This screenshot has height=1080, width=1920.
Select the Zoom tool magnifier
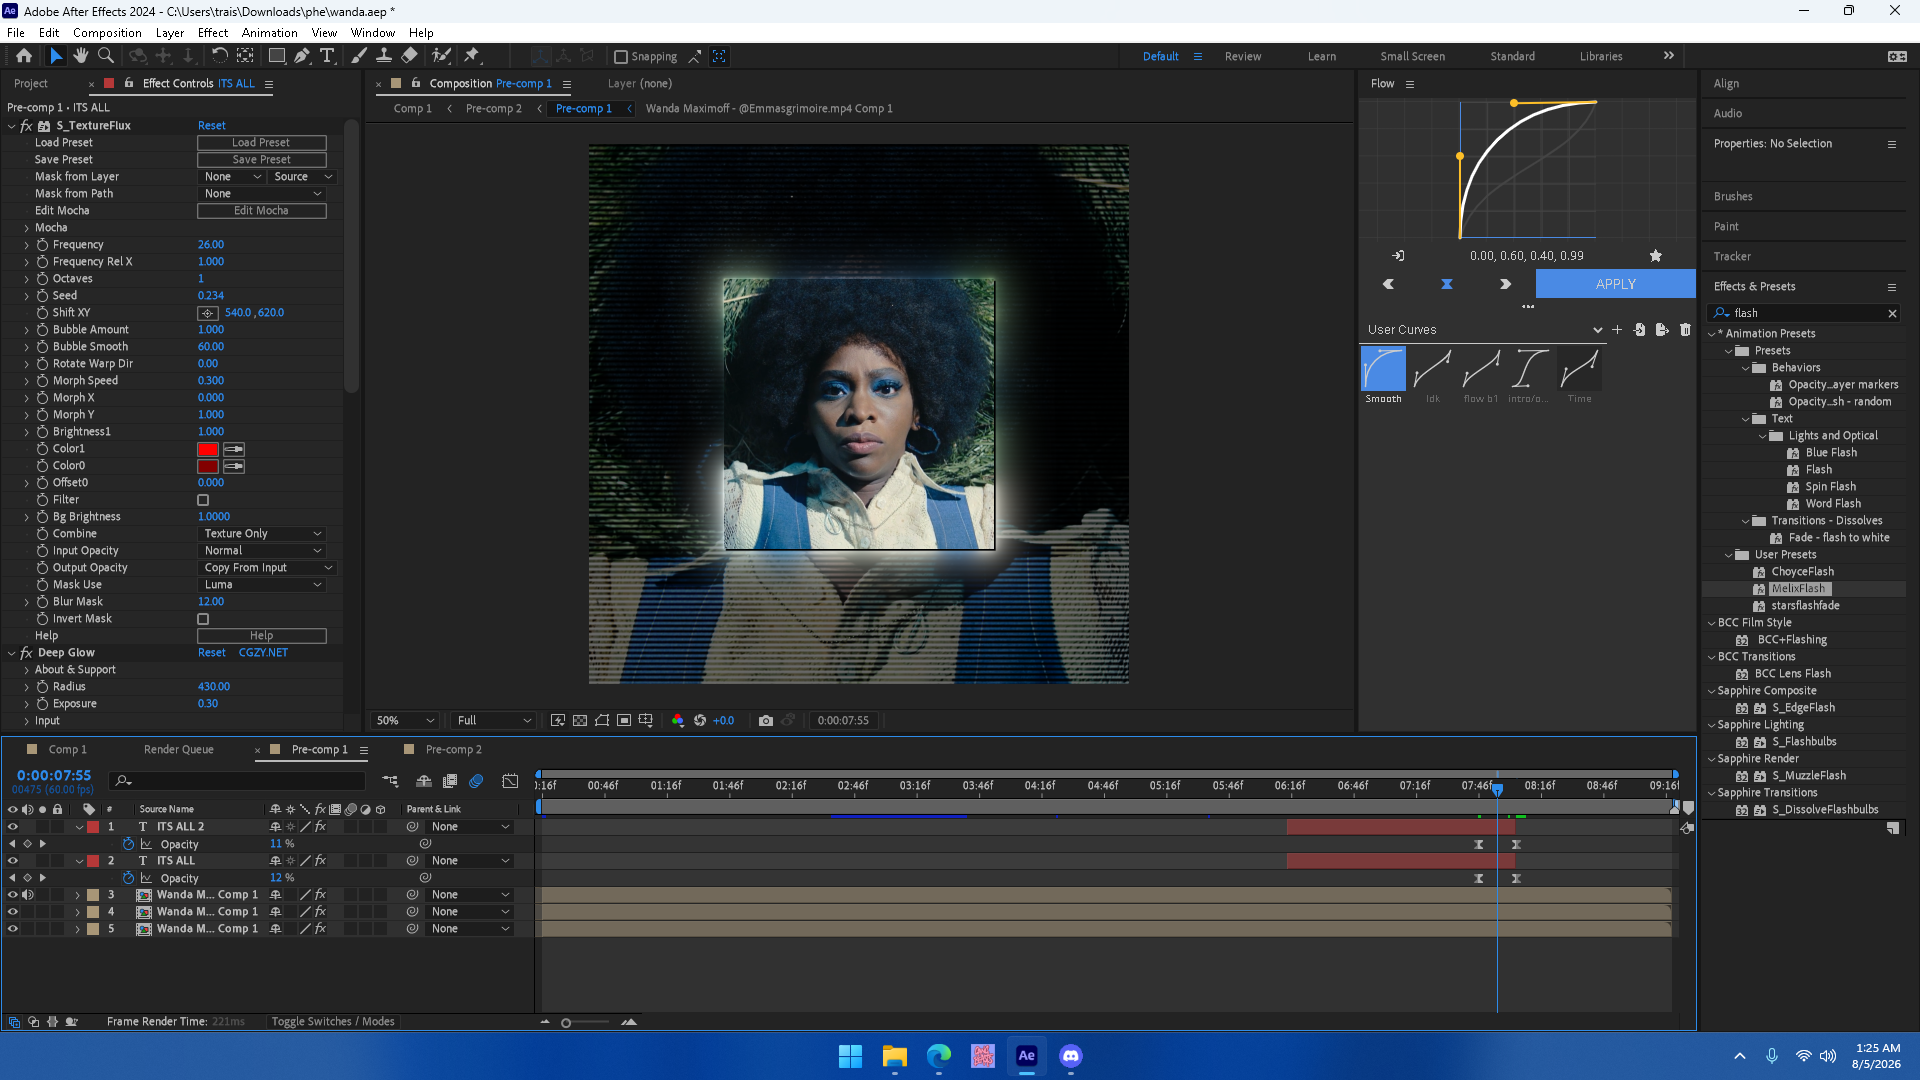pos(106,56)
